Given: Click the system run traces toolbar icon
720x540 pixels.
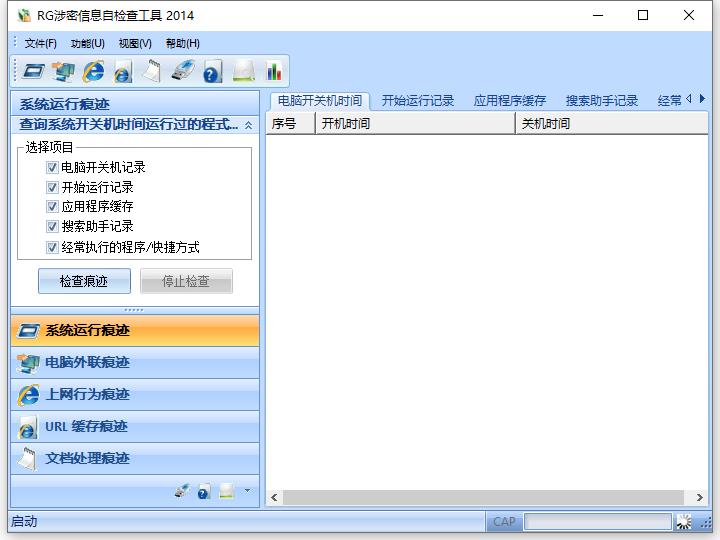Looking at the screenshot, I should (x=34, y=72).
